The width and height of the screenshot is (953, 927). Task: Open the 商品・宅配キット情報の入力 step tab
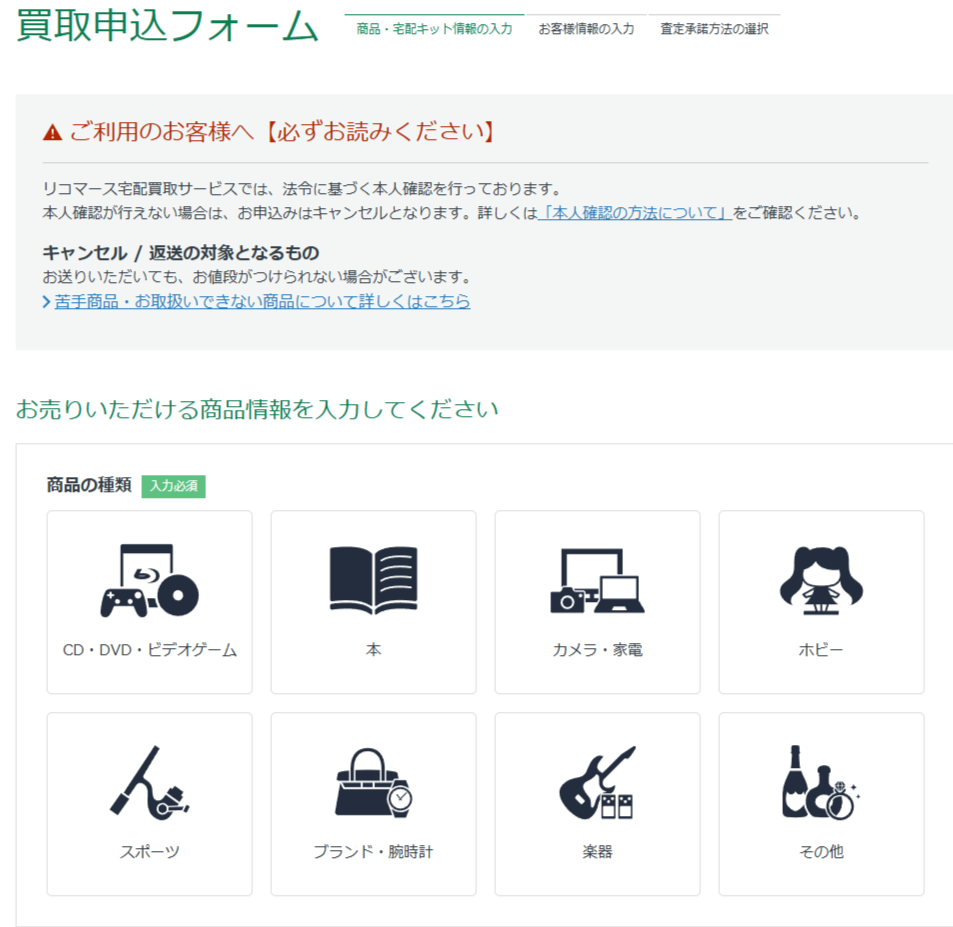(x=434, y=29)
